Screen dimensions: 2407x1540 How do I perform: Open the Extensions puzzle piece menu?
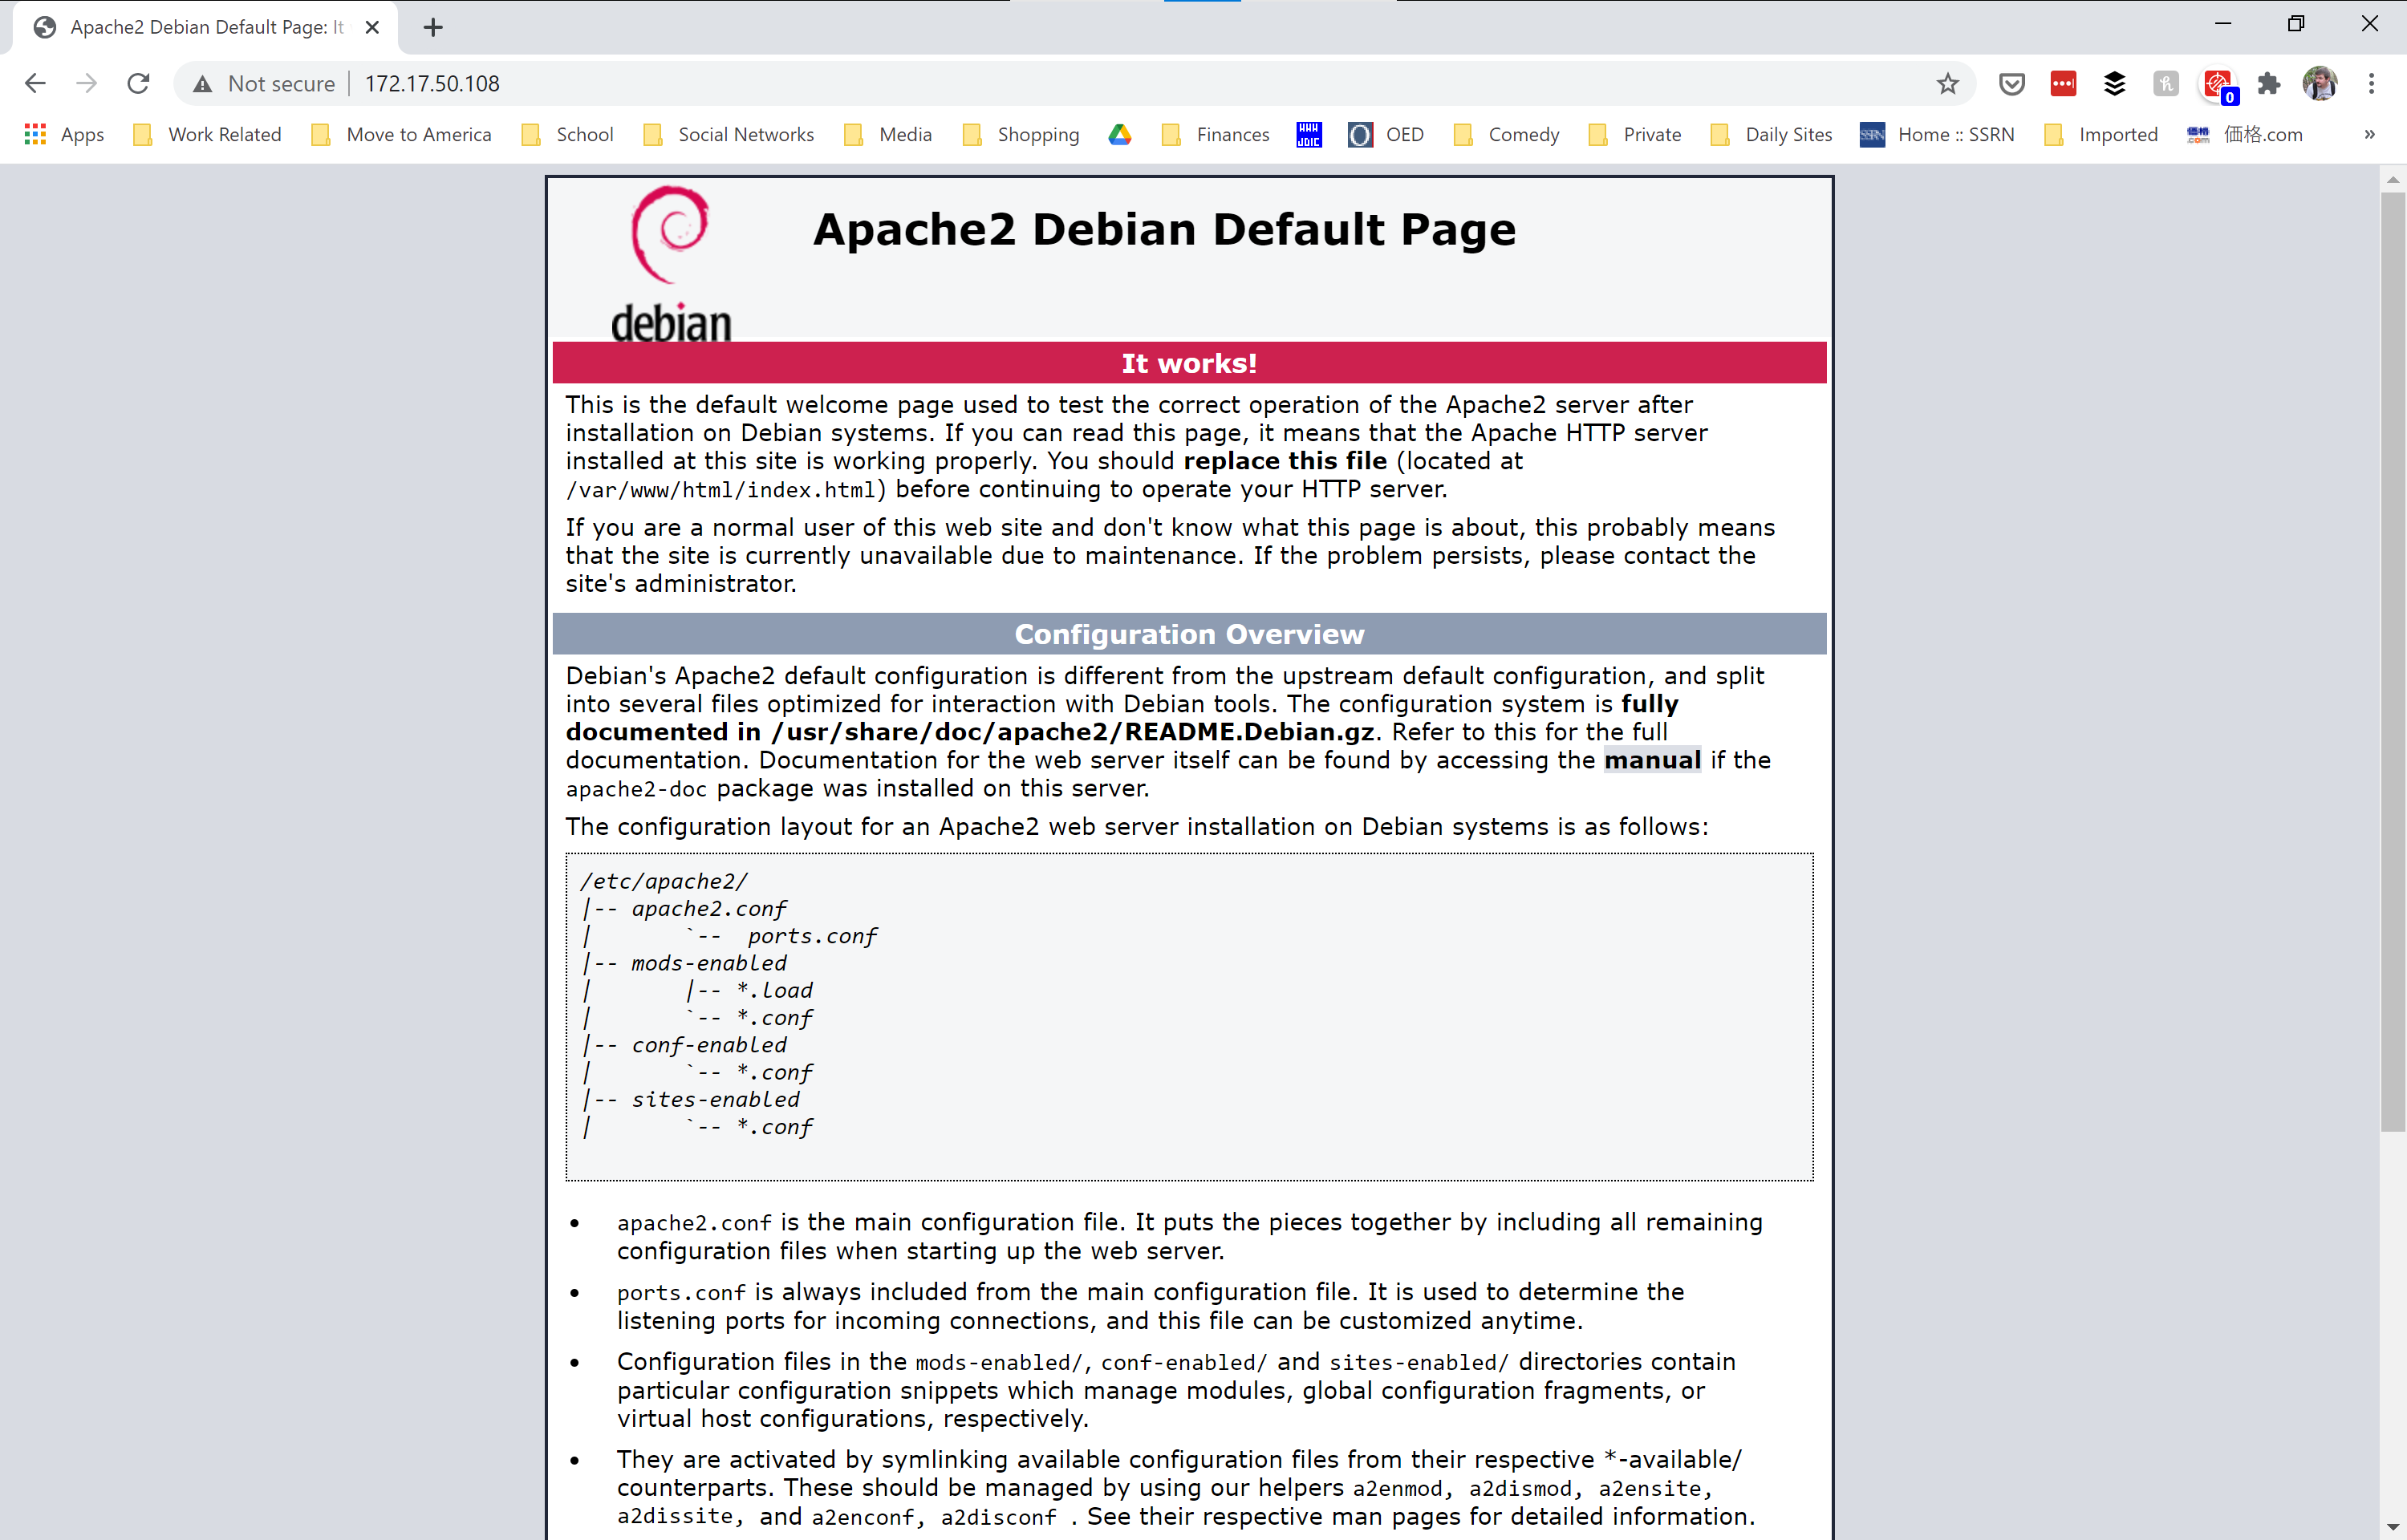[2269, 83]
